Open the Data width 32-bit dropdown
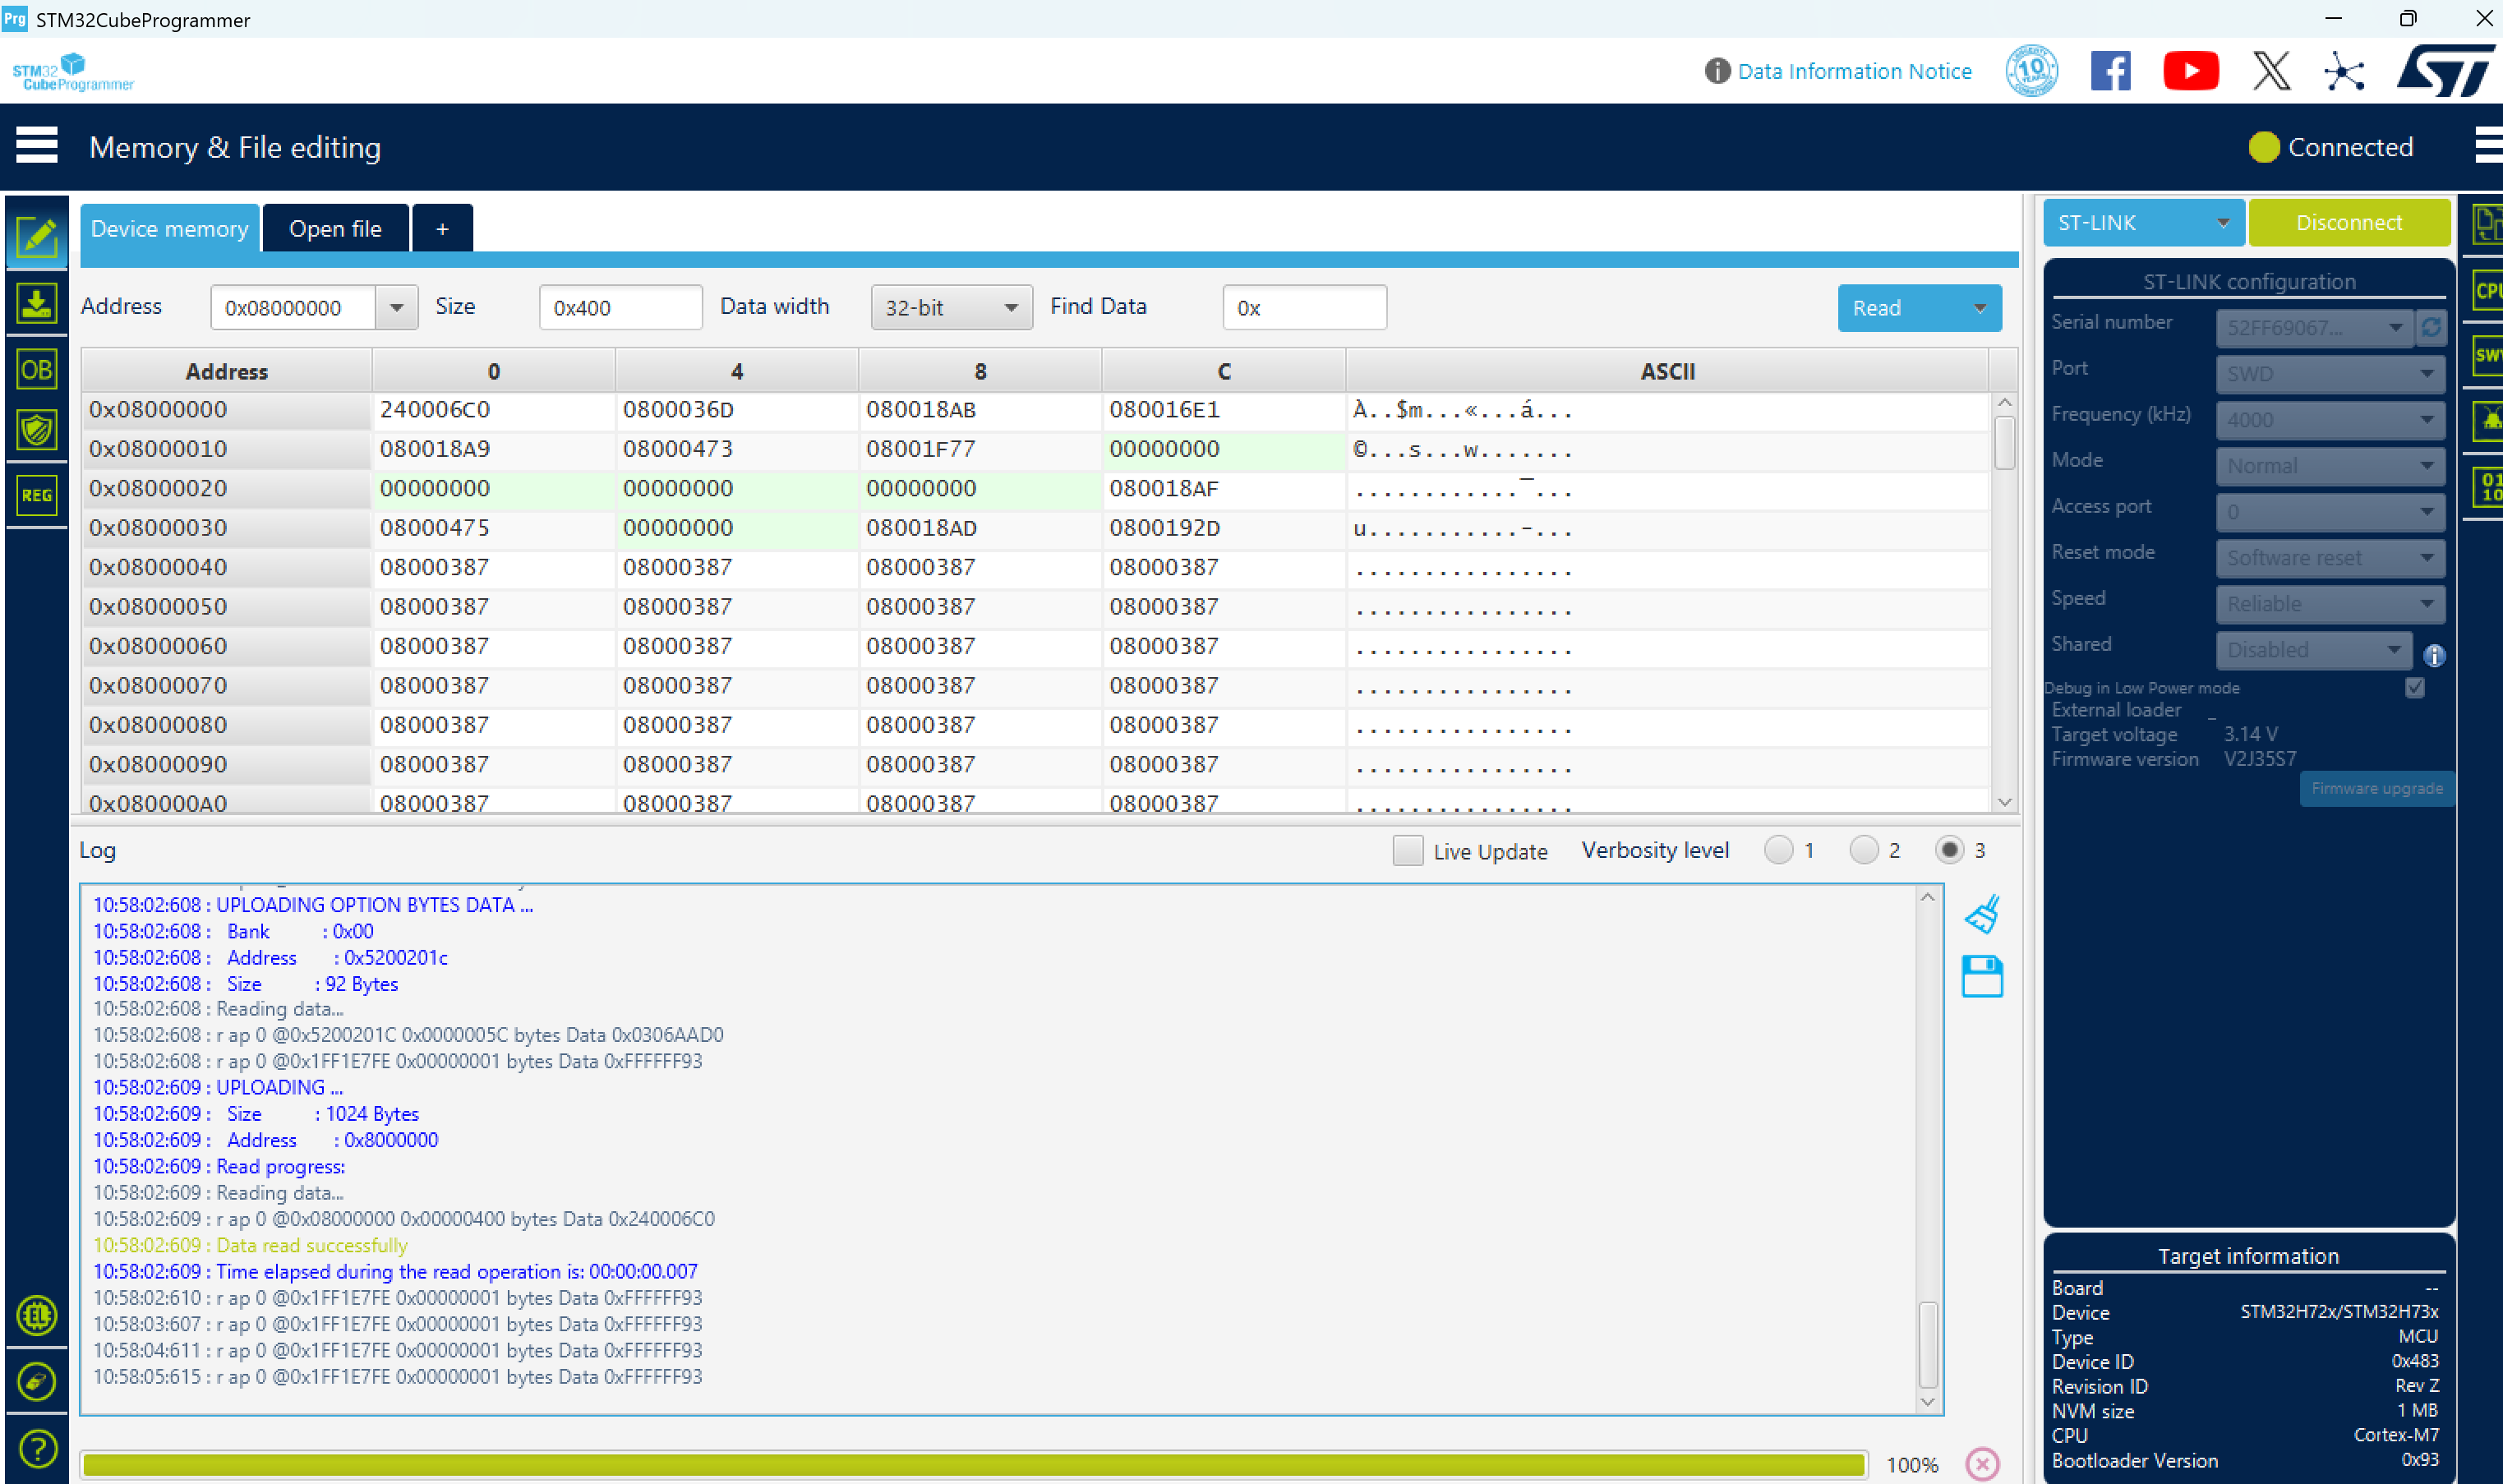The height and width of the screenshot is (1484, 2503). (x=951, y=308)
